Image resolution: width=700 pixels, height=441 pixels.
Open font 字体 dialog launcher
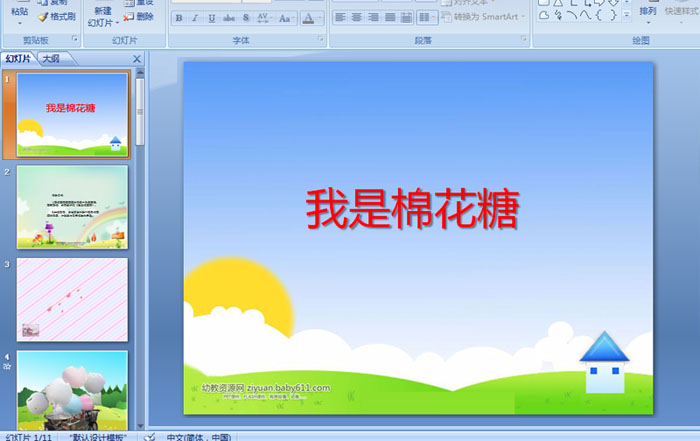320,39
